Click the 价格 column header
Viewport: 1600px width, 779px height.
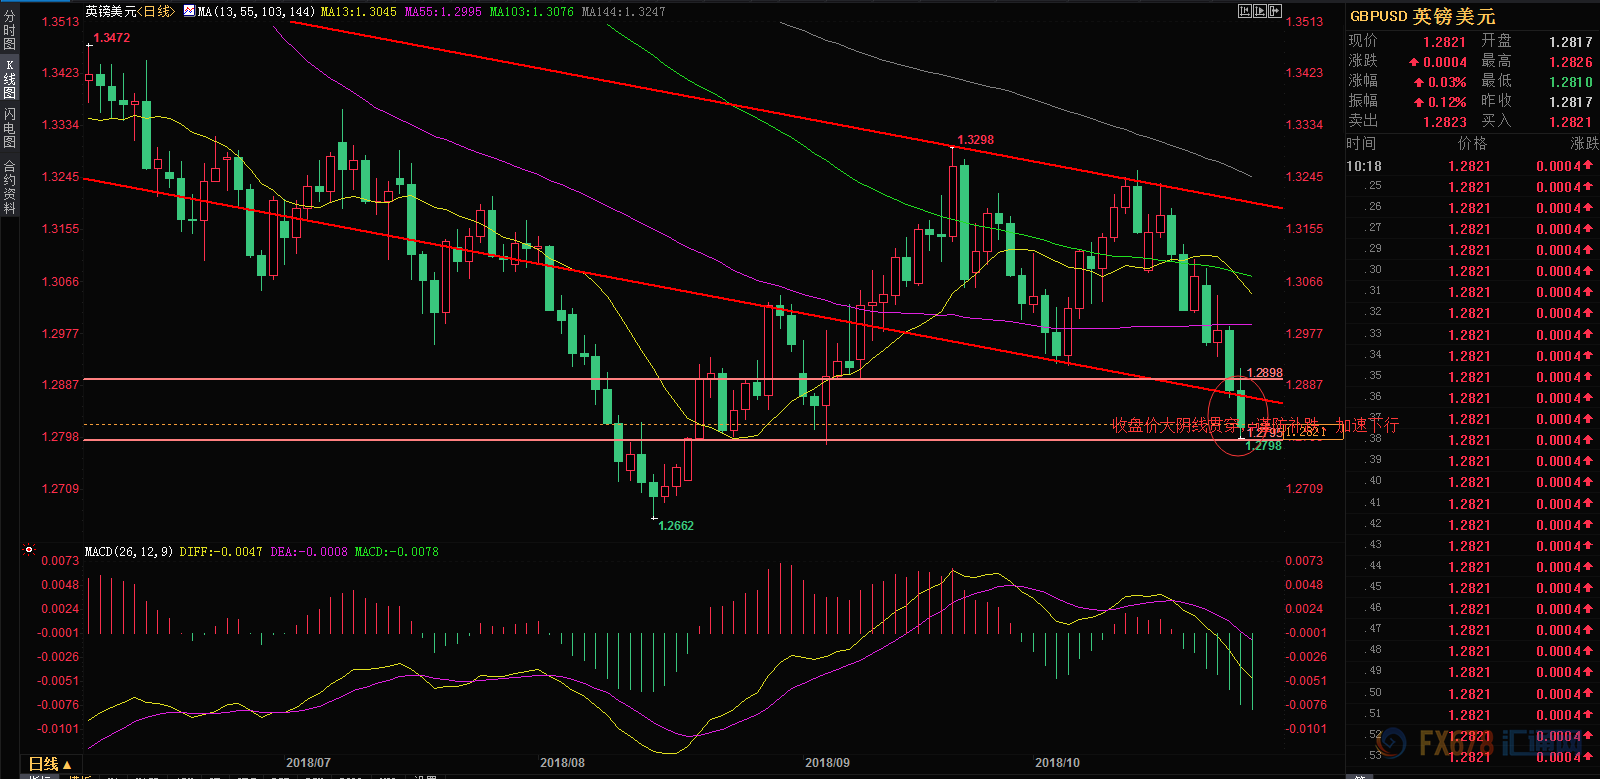1473,144
